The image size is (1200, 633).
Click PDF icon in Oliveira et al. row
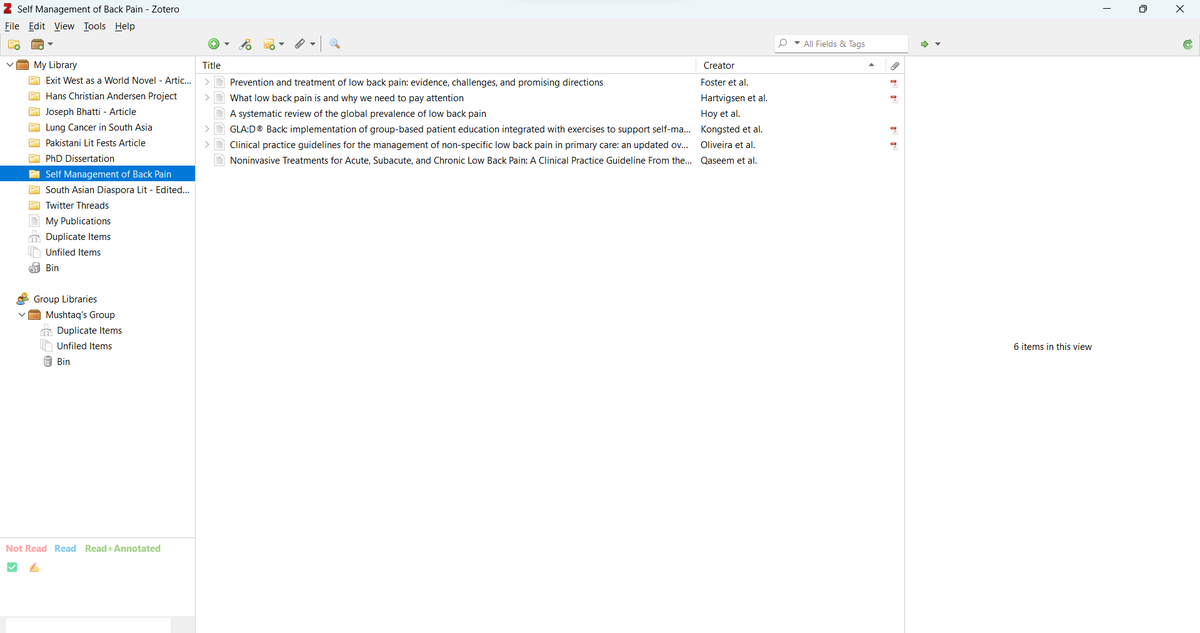coord(893,145)
